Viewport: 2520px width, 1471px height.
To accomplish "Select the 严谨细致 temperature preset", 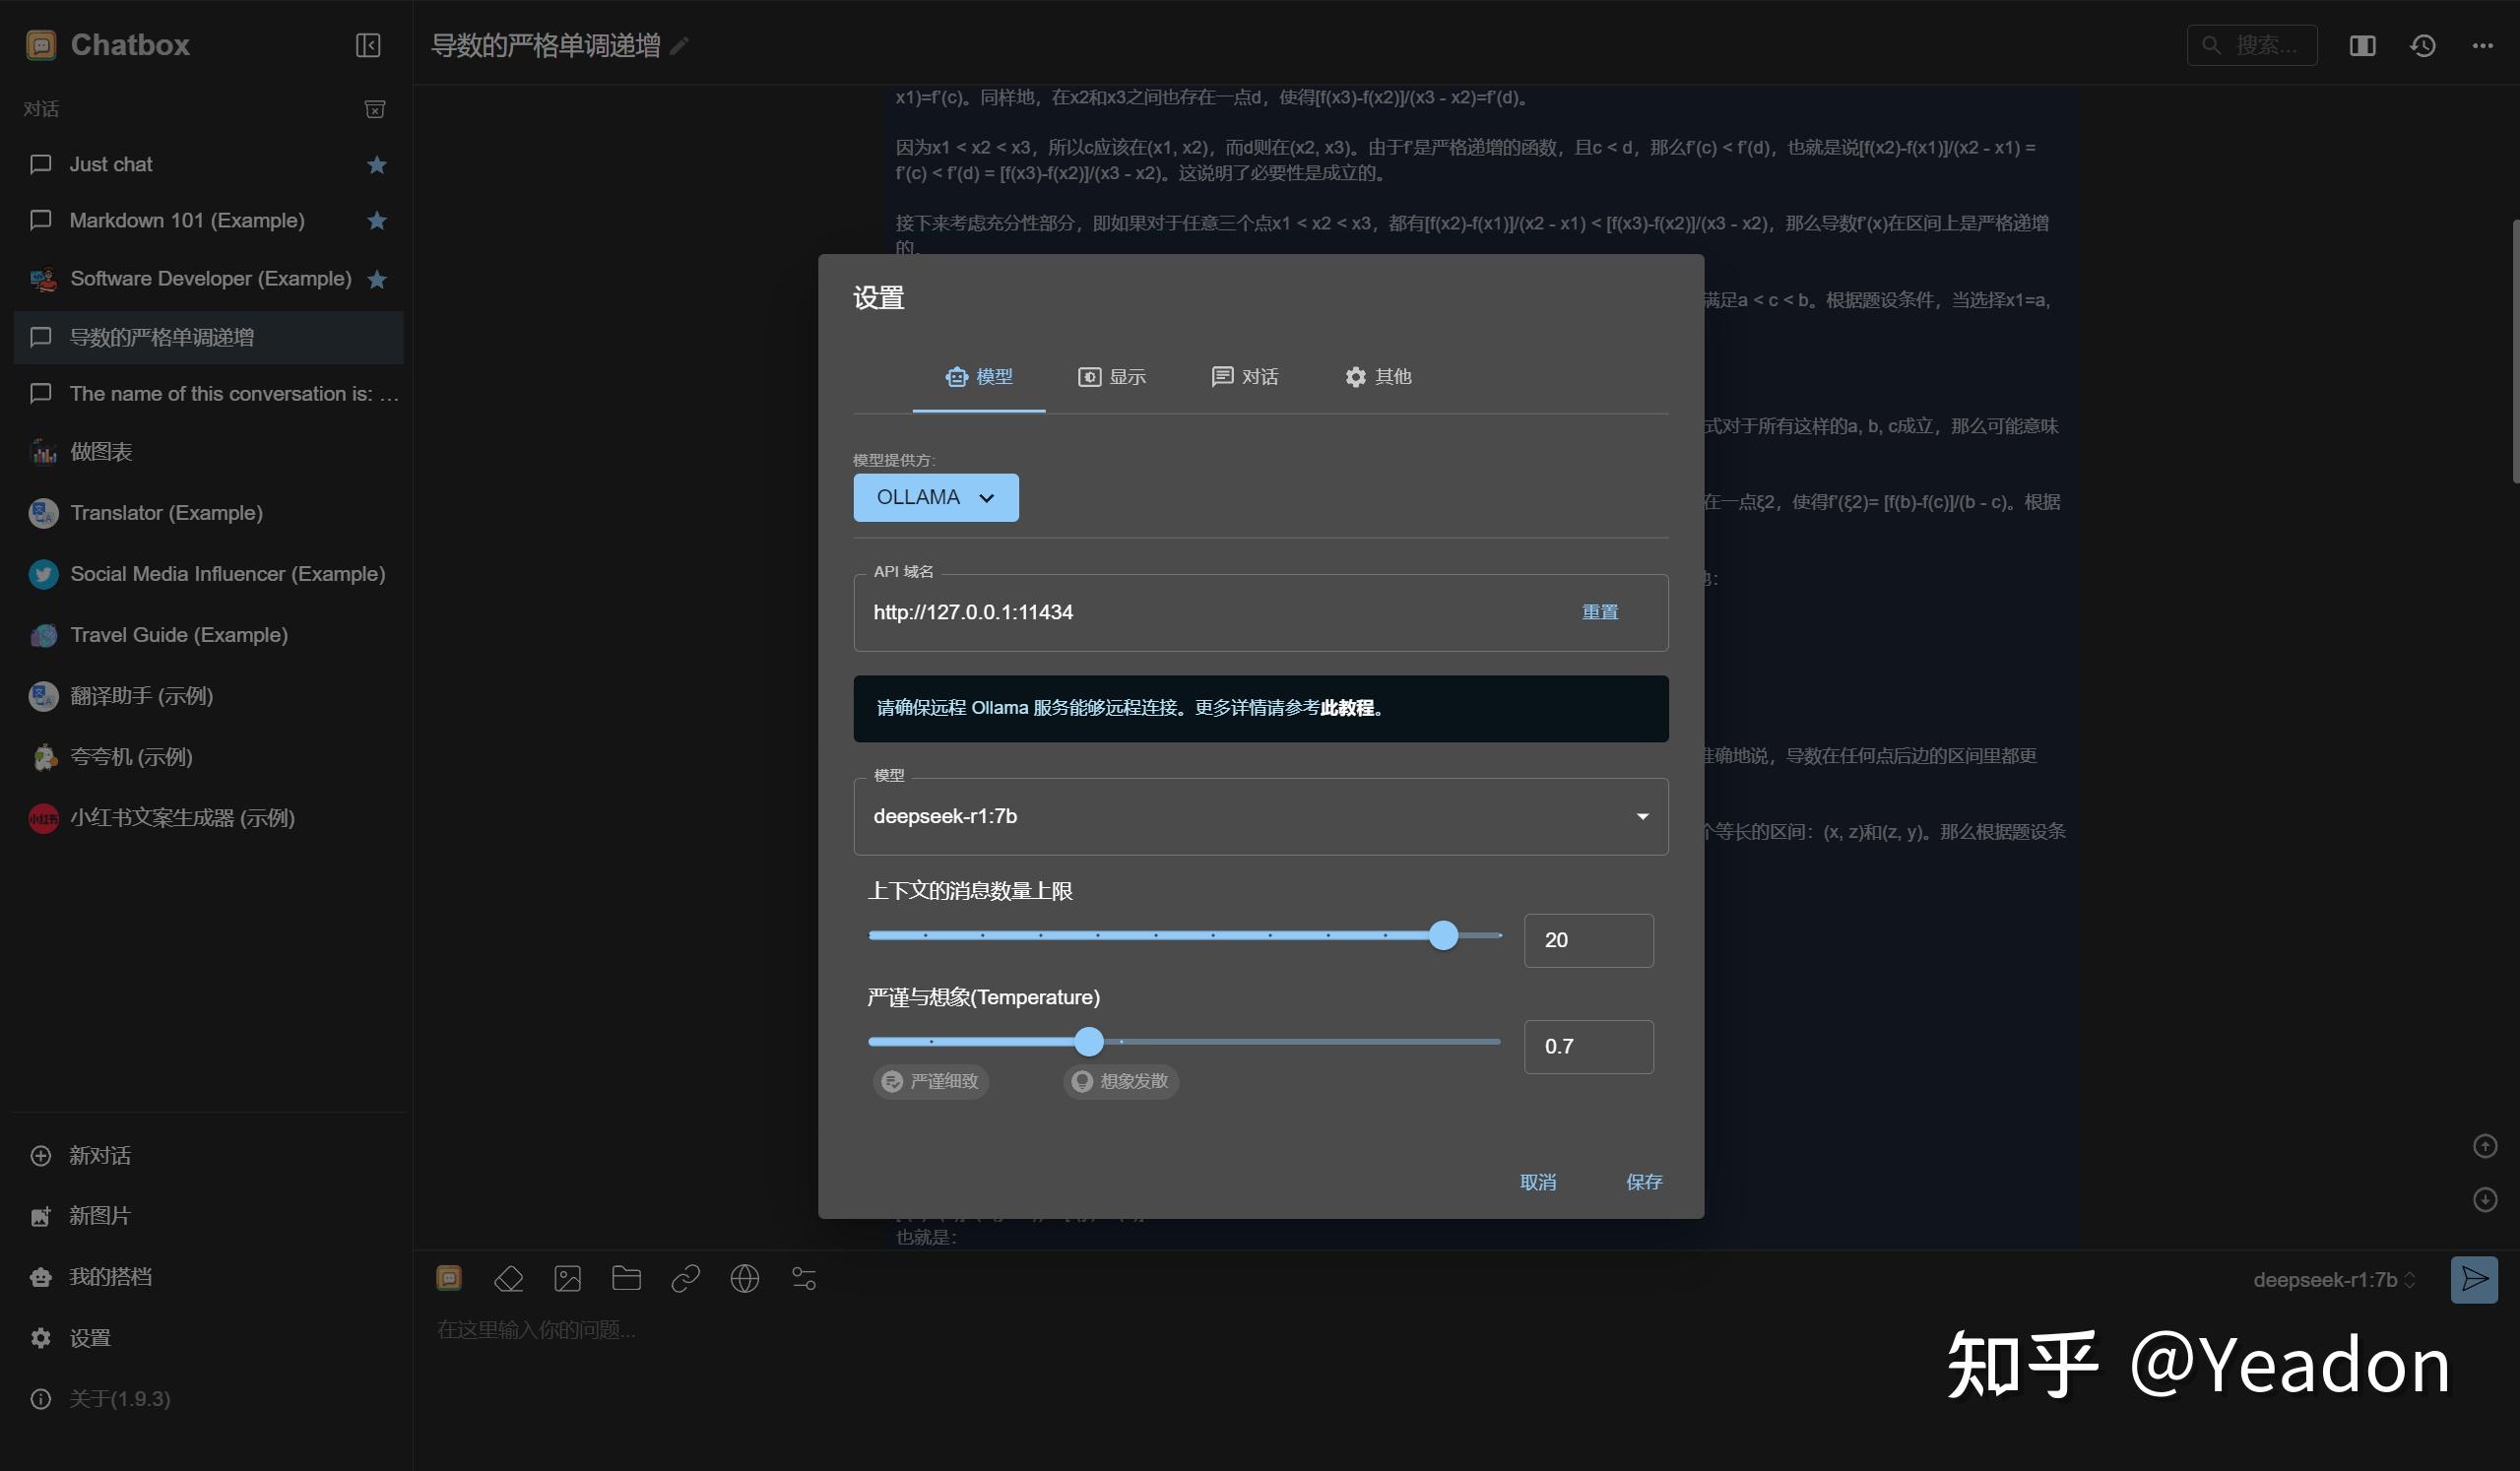I will 930,1081.
